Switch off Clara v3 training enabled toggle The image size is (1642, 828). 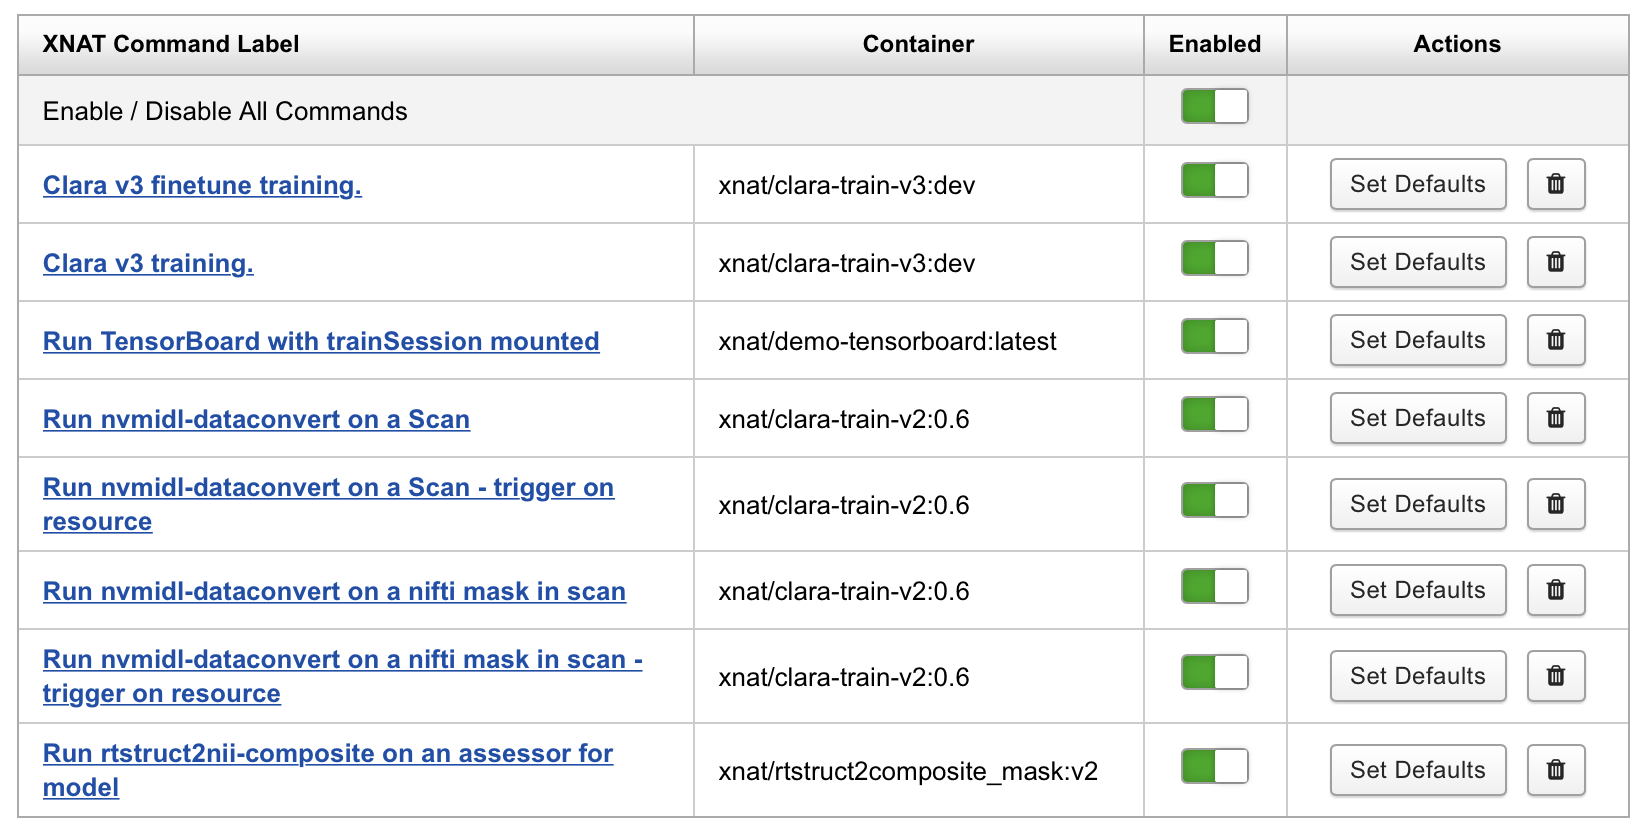coord(1214,259)
